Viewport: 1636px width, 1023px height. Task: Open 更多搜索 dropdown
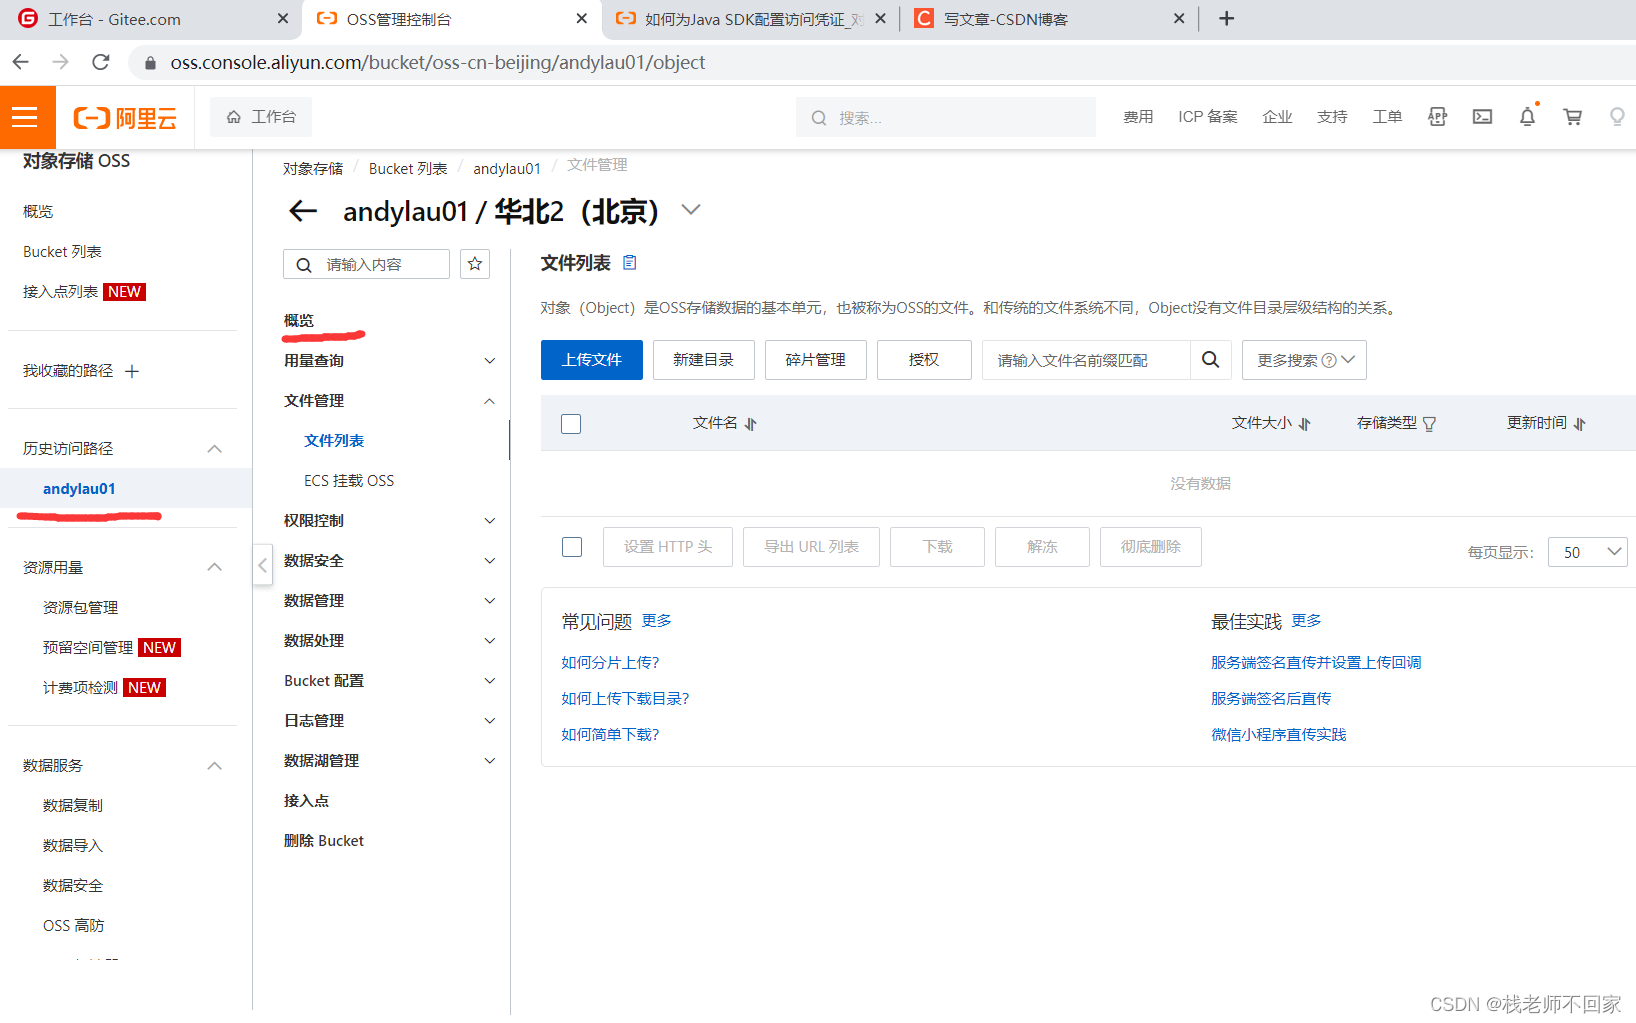[x=1304, y=360]
